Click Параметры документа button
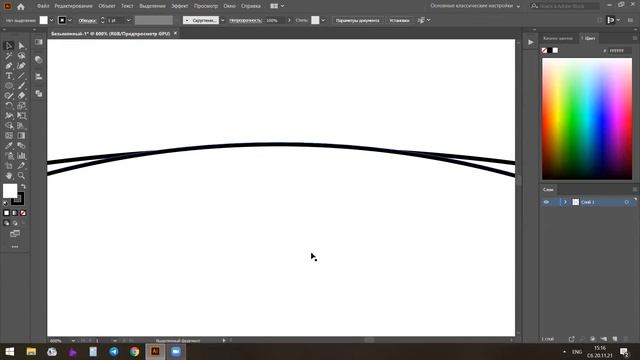640x360 pixels. (357, 20)
